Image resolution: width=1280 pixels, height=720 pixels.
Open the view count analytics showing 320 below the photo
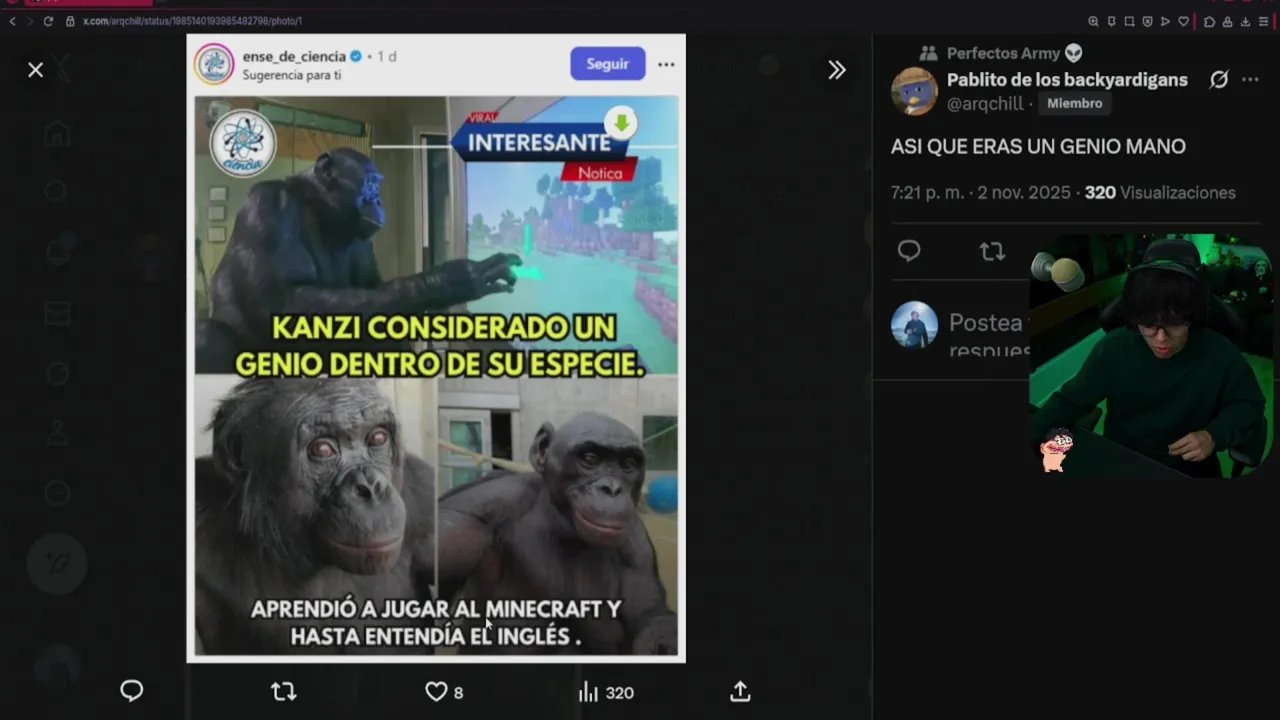[x=606, y=692]
